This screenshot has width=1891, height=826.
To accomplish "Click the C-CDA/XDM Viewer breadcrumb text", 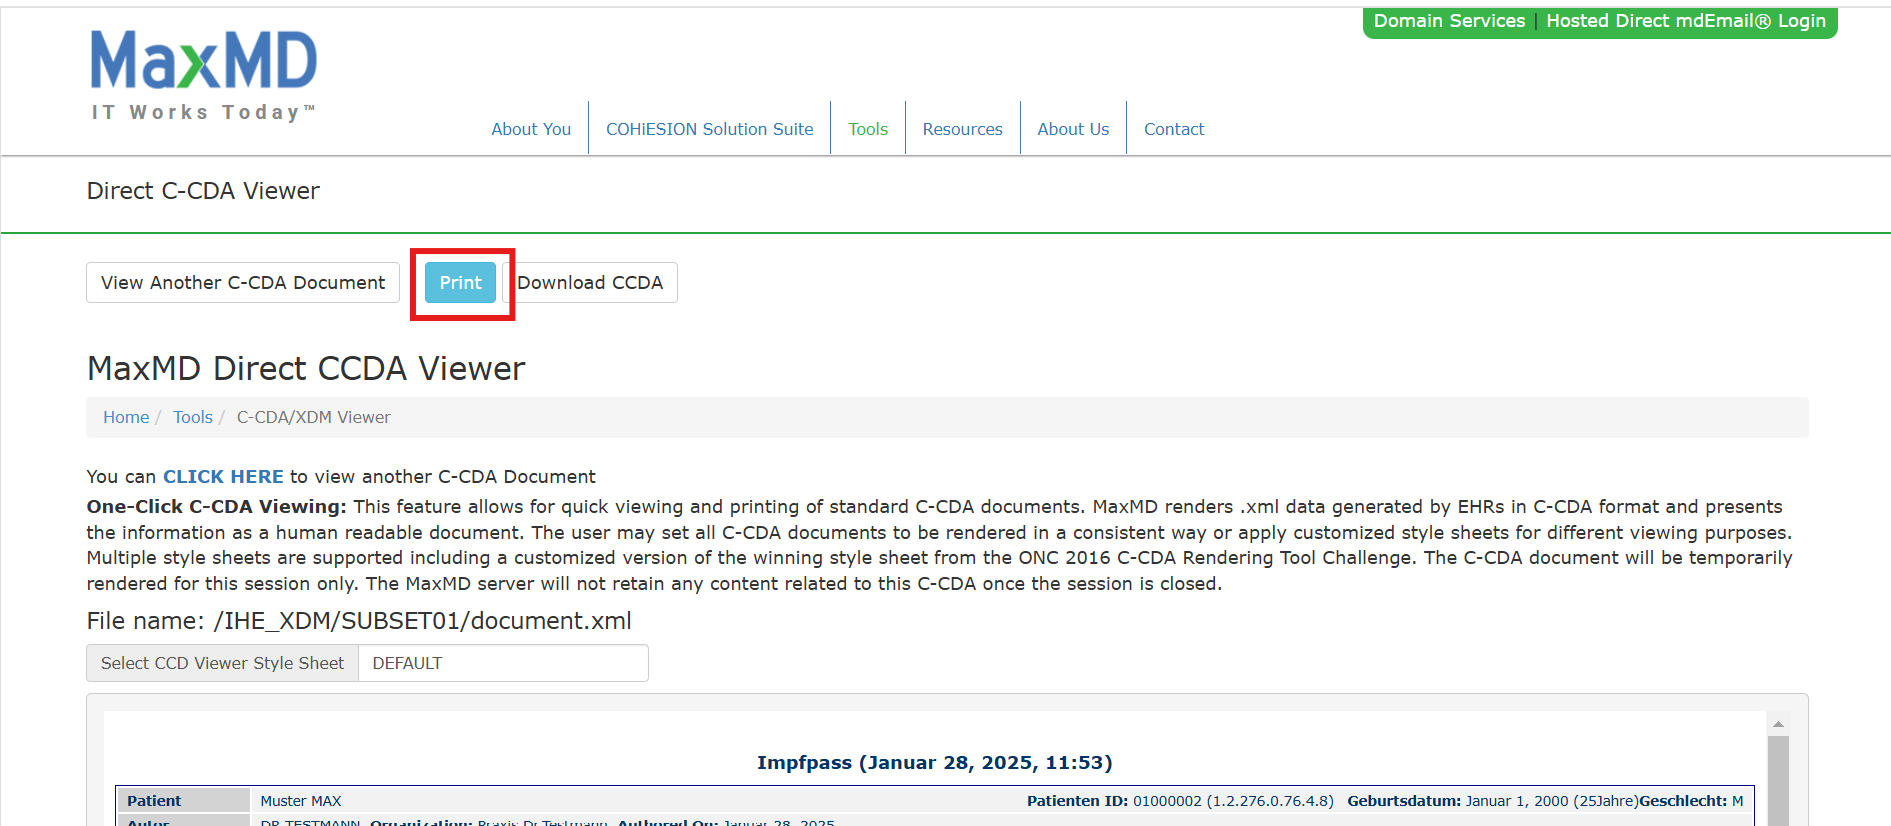I will (x=314, y=417).
